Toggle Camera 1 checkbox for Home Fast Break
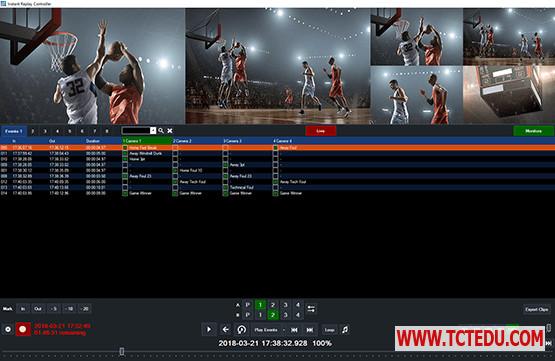This screenshot has height=361, width=555. pyautogui.click(x=125, y=148)
